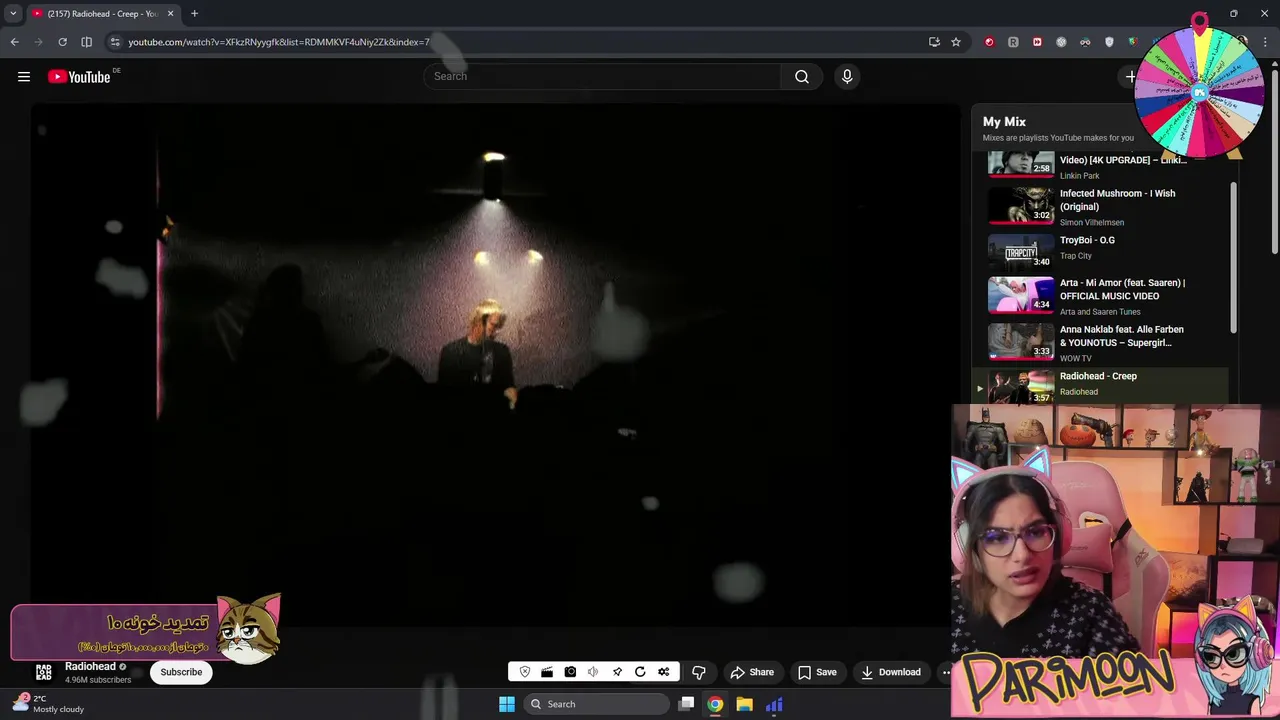Open the gray shield extension icon
1280x720 pixels.
1109,42
